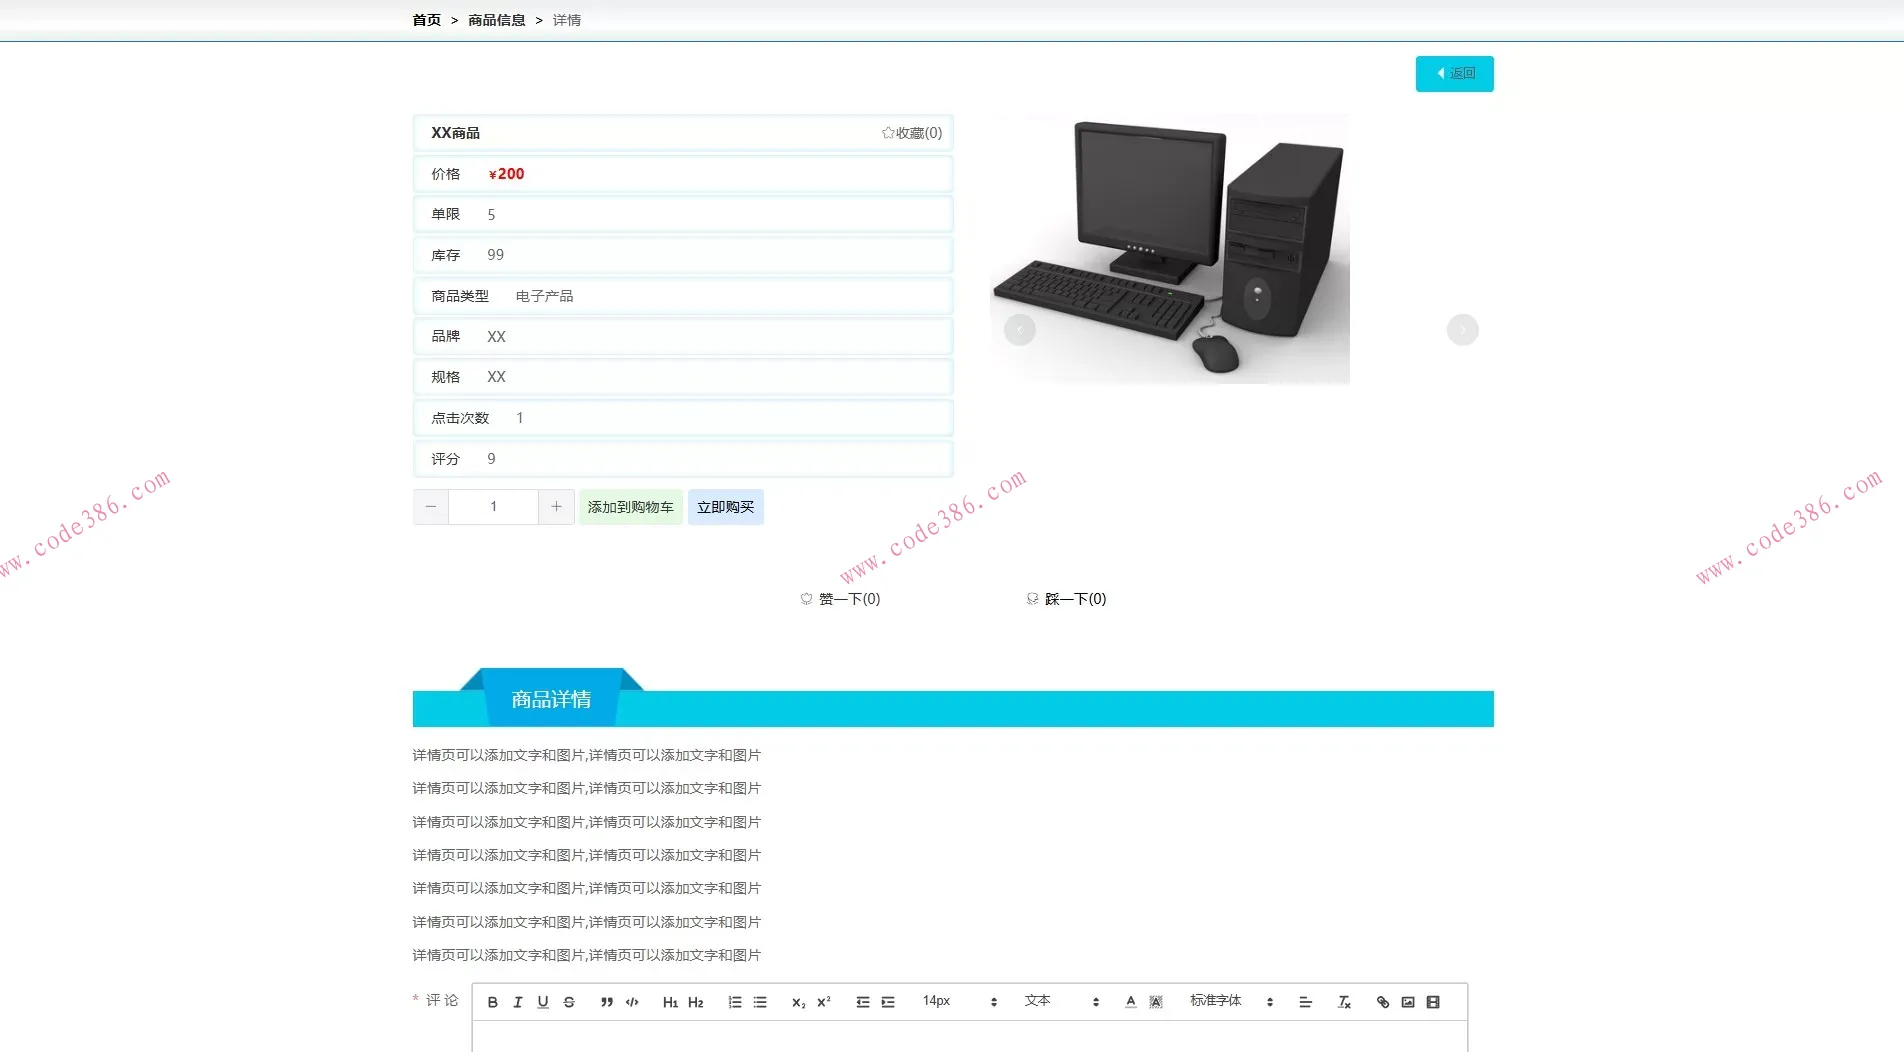Screen dimensions: 1904x1052
Task: Click 踩一下 to dislike the product
Action: tap(1066, 598)
